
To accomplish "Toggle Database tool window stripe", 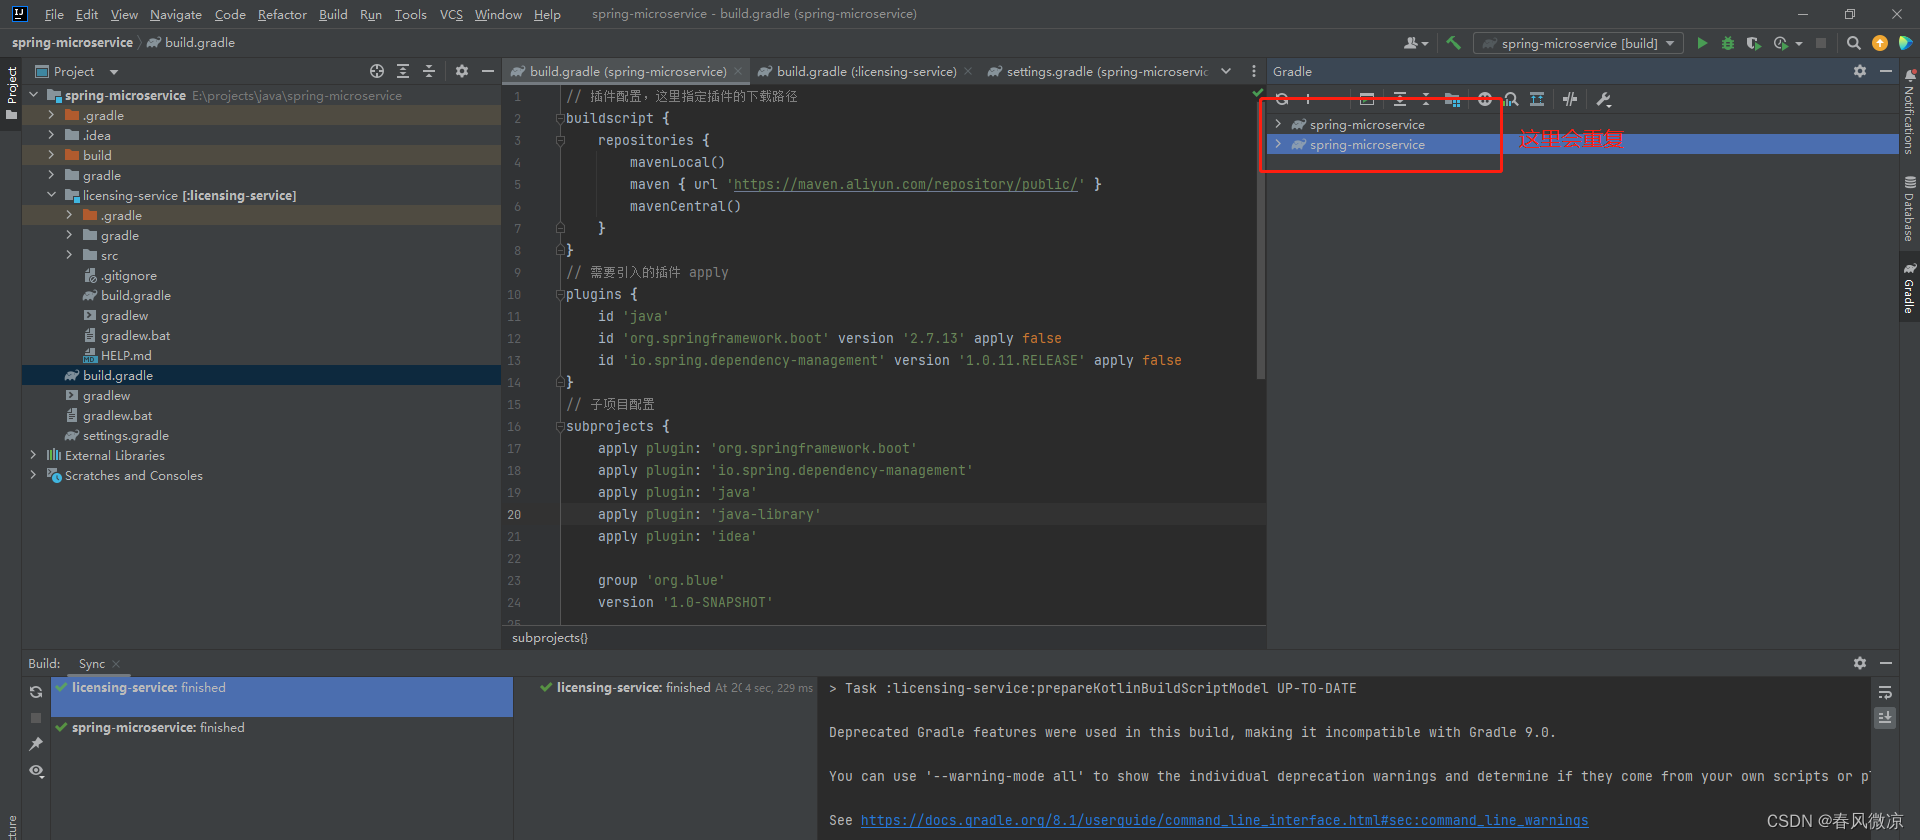I will click(x=1909, y=209).
